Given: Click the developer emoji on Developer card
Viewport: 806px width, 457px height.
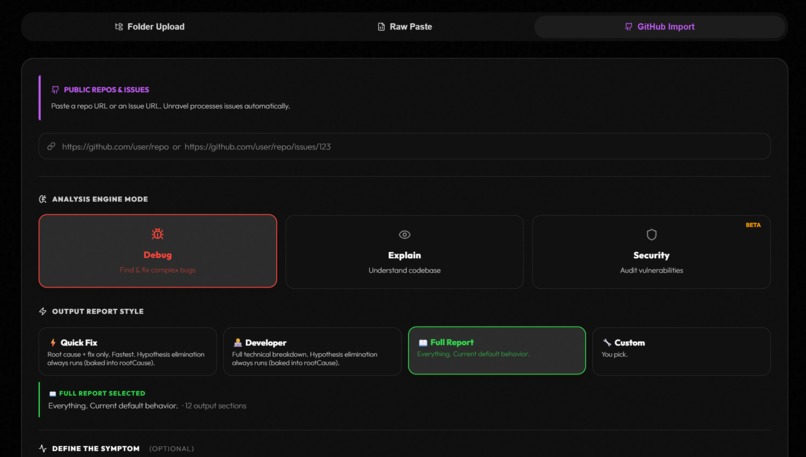Looking at the screenshot, I should click(x=237, y=342).
